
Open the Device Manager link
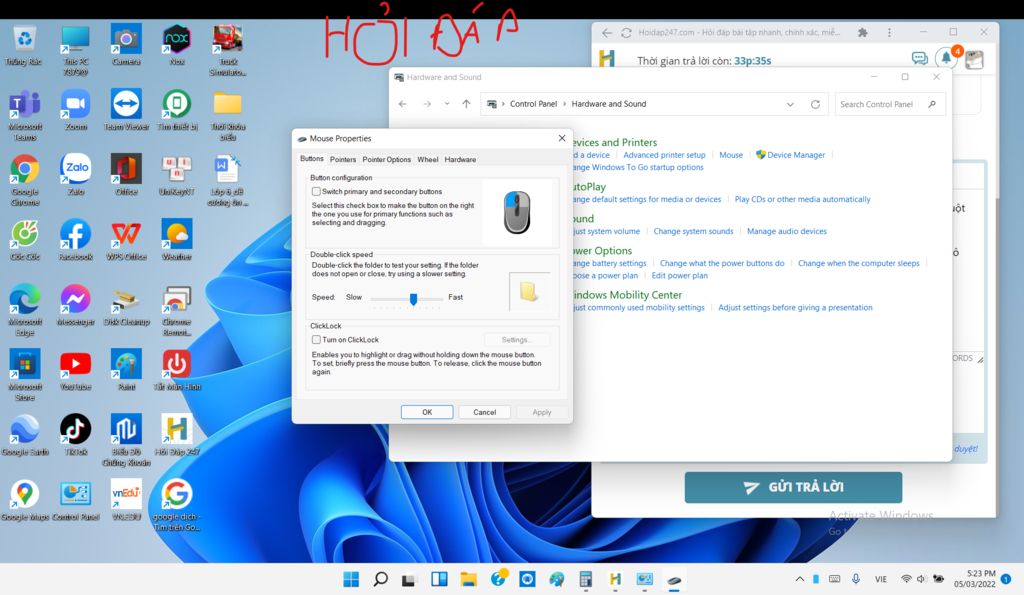[x=796, y=155]
